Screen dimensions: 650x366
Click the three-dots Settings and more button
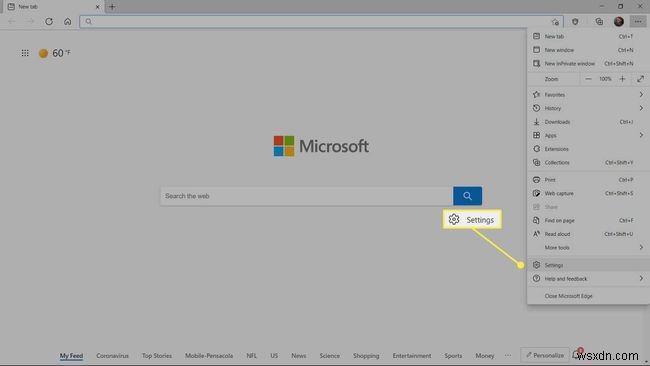[x=638, y=22]
